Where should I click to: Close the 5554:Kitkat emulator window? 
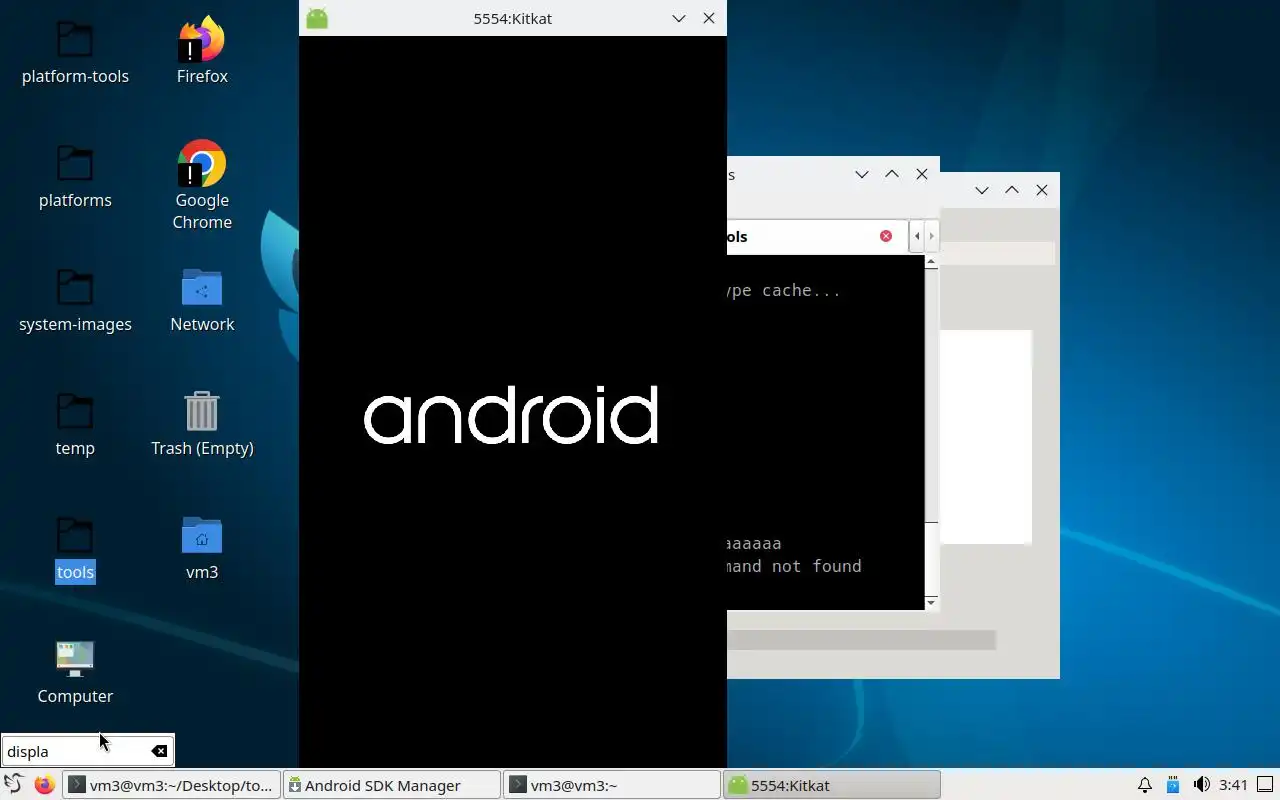[x=709, y=18]
